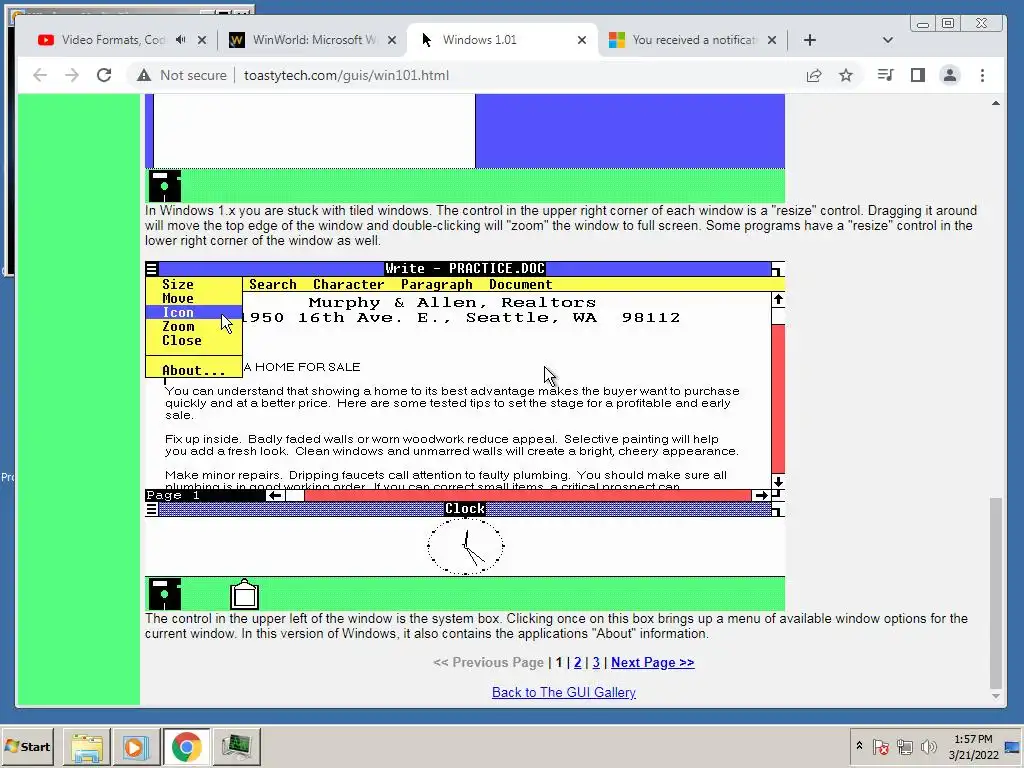Click the browser back arrow
The width and height of the screenshot is (1024, 768).
(x=40, y=75)
